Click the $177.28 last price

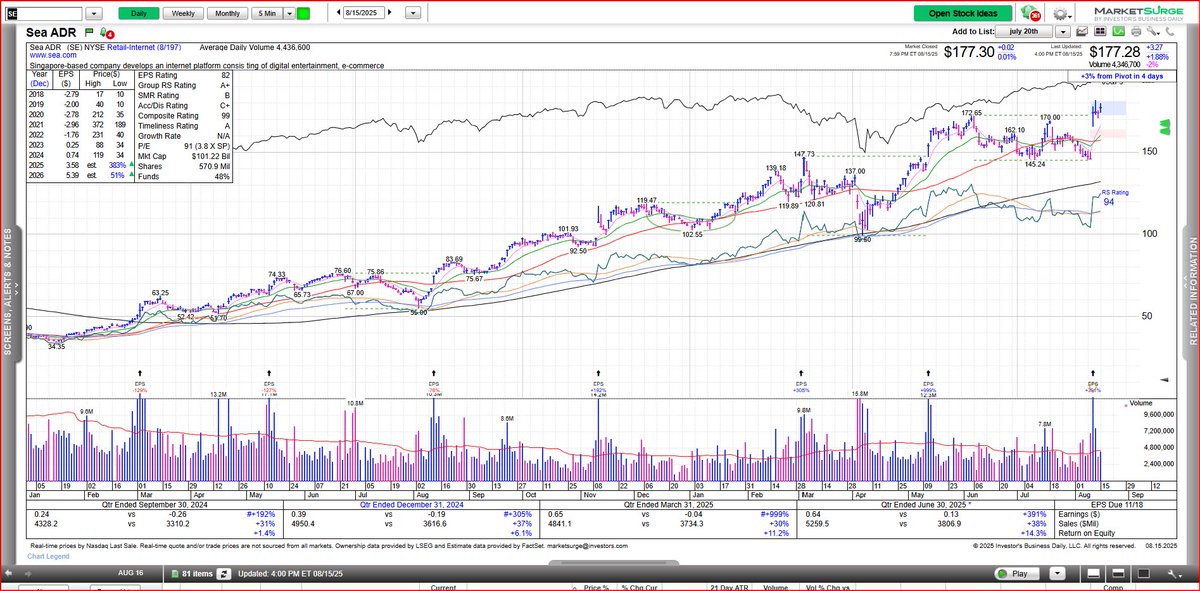click(1114, 52)
